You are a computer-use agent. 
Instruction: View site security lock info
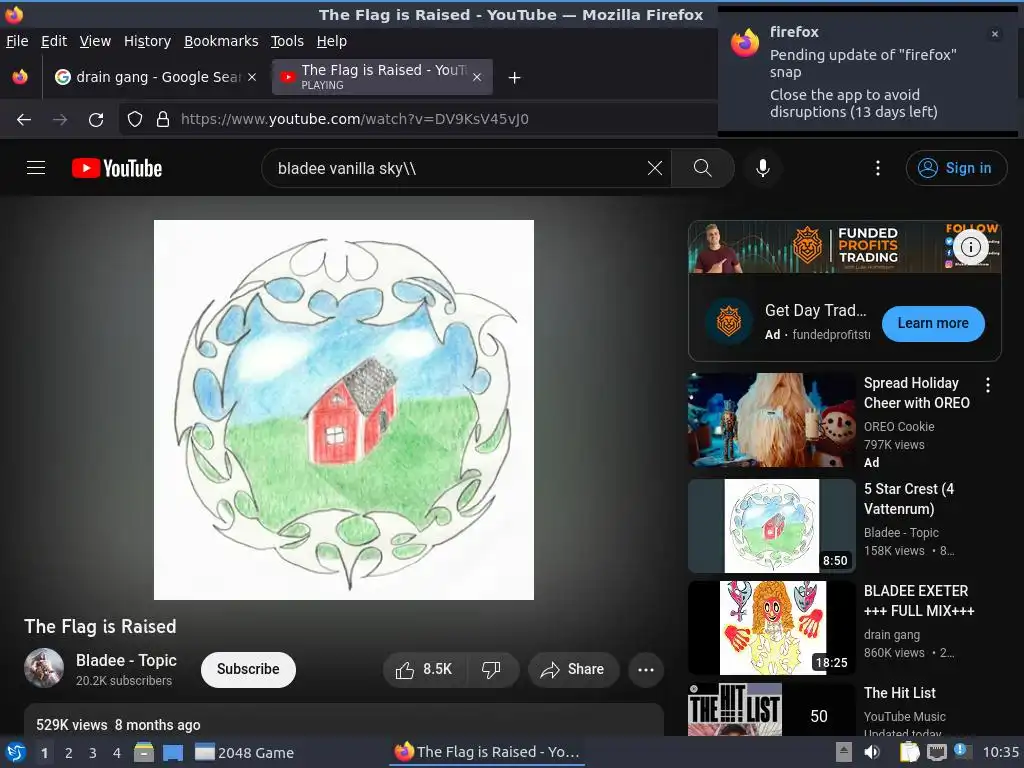[163, 120]
